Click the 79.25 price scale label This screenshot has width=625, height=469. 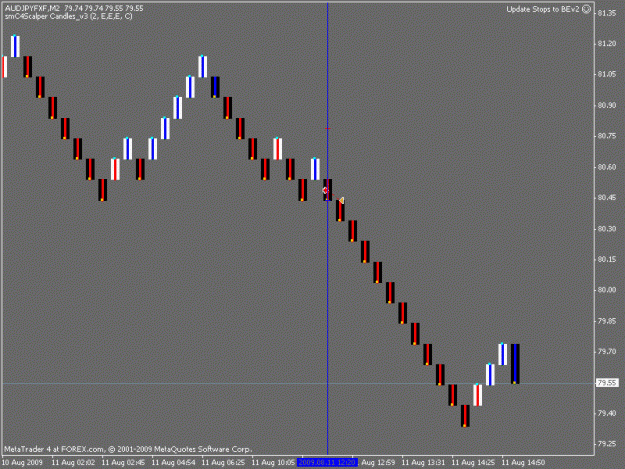click(x=607, y=444)
